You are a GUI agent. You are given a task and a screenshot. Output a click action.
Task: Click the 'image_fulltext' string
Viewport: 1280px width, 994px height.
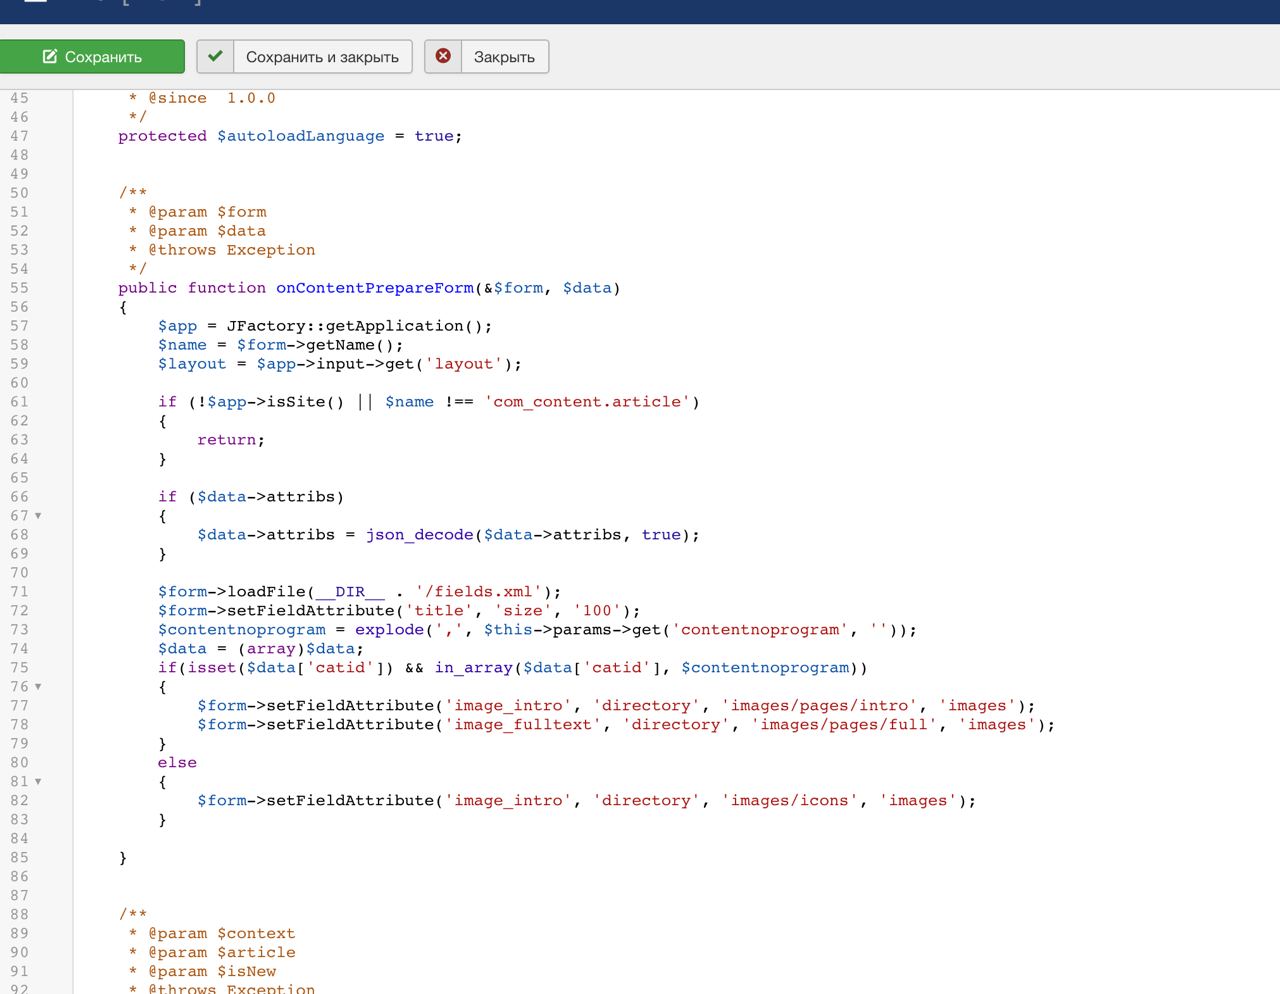click(523, 725)
